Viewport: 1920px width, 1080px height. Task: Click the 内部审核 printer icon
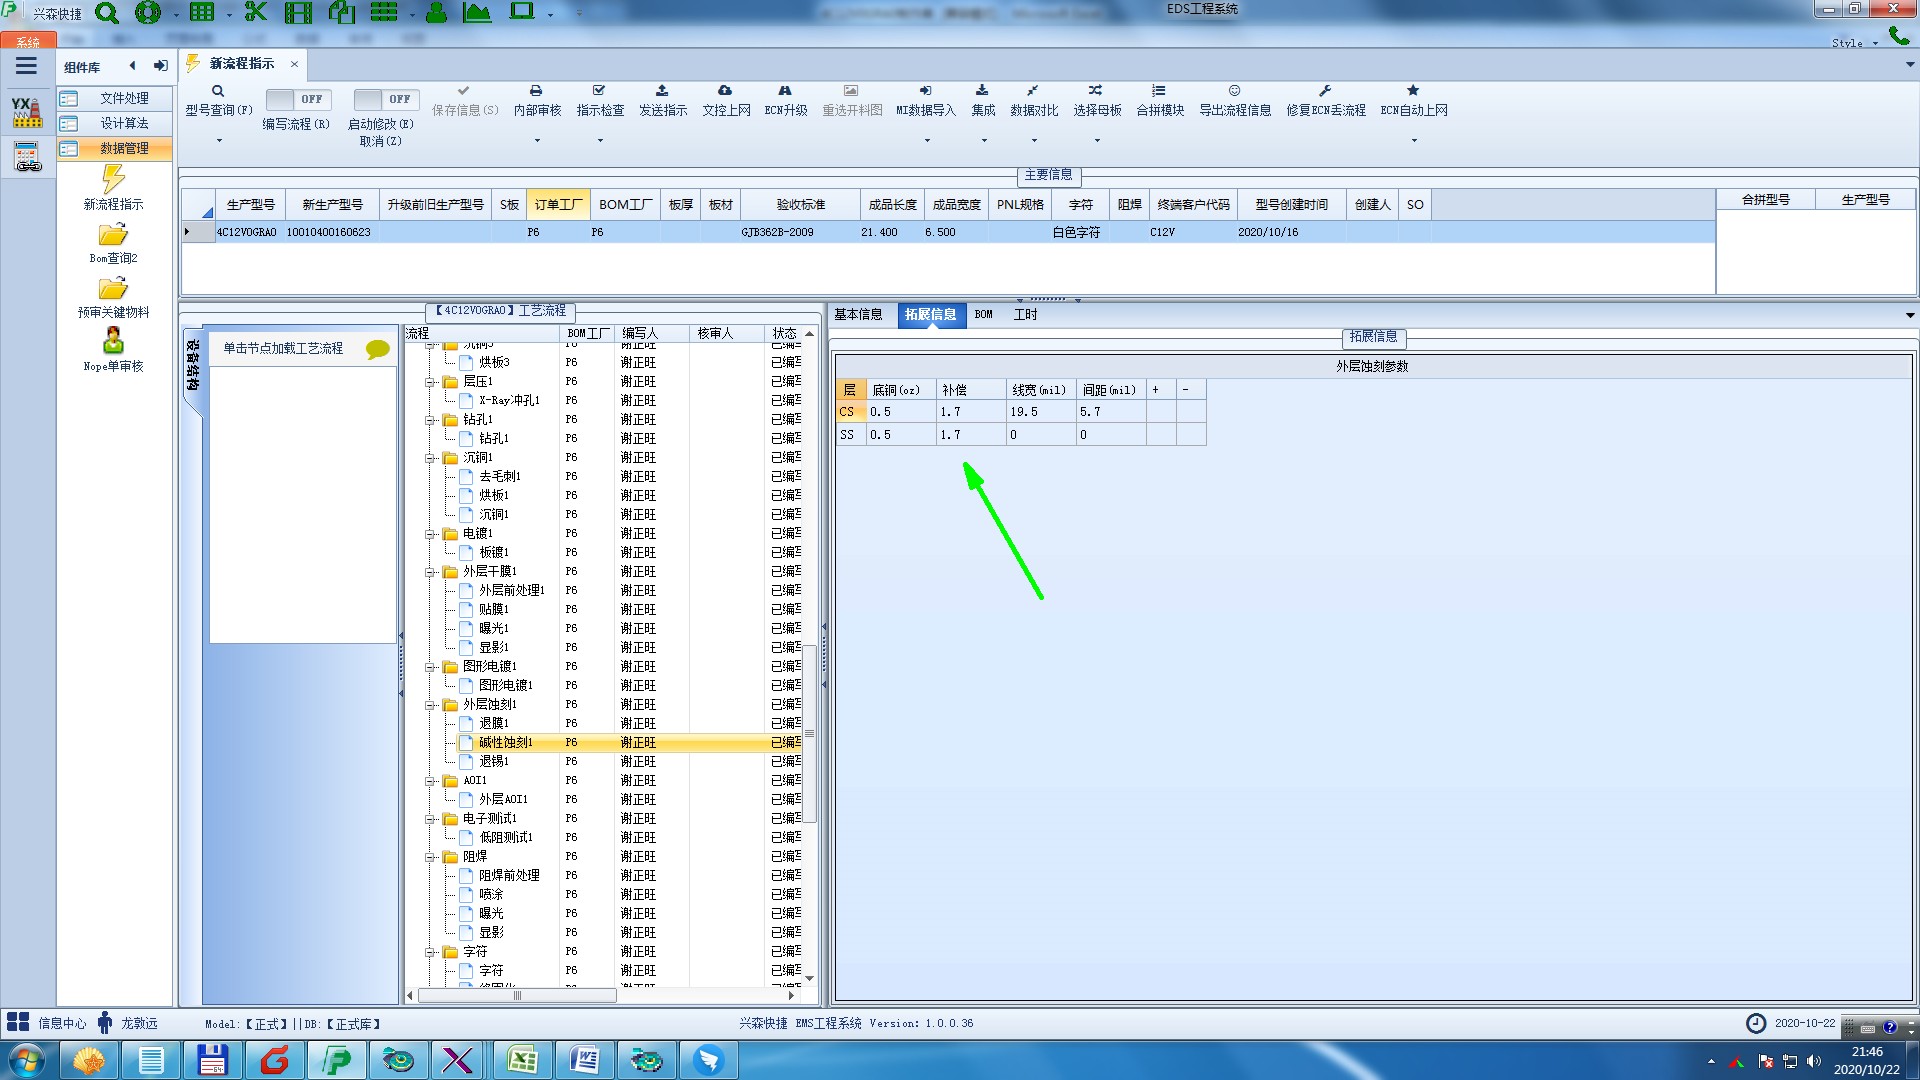536,91
